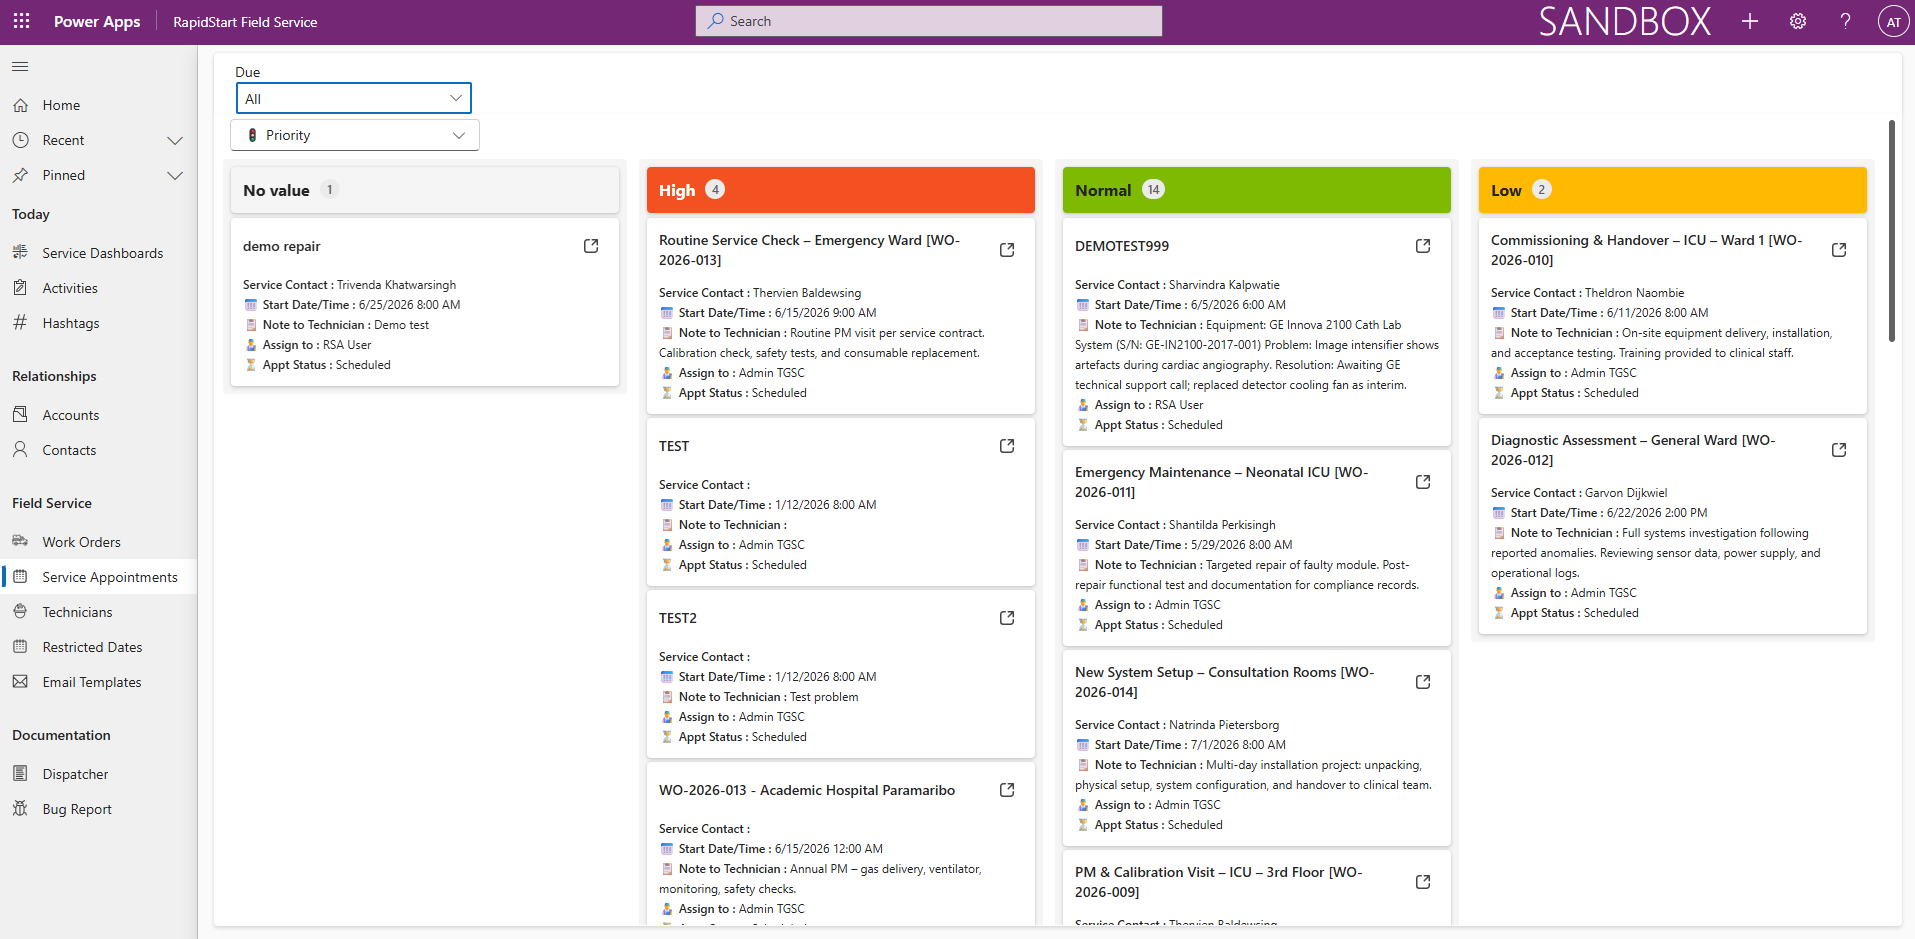Click 'Service Contact : Shantilda Perkisingh' text
Viewport: 1915px width, 939px height.
(1175, 525)
